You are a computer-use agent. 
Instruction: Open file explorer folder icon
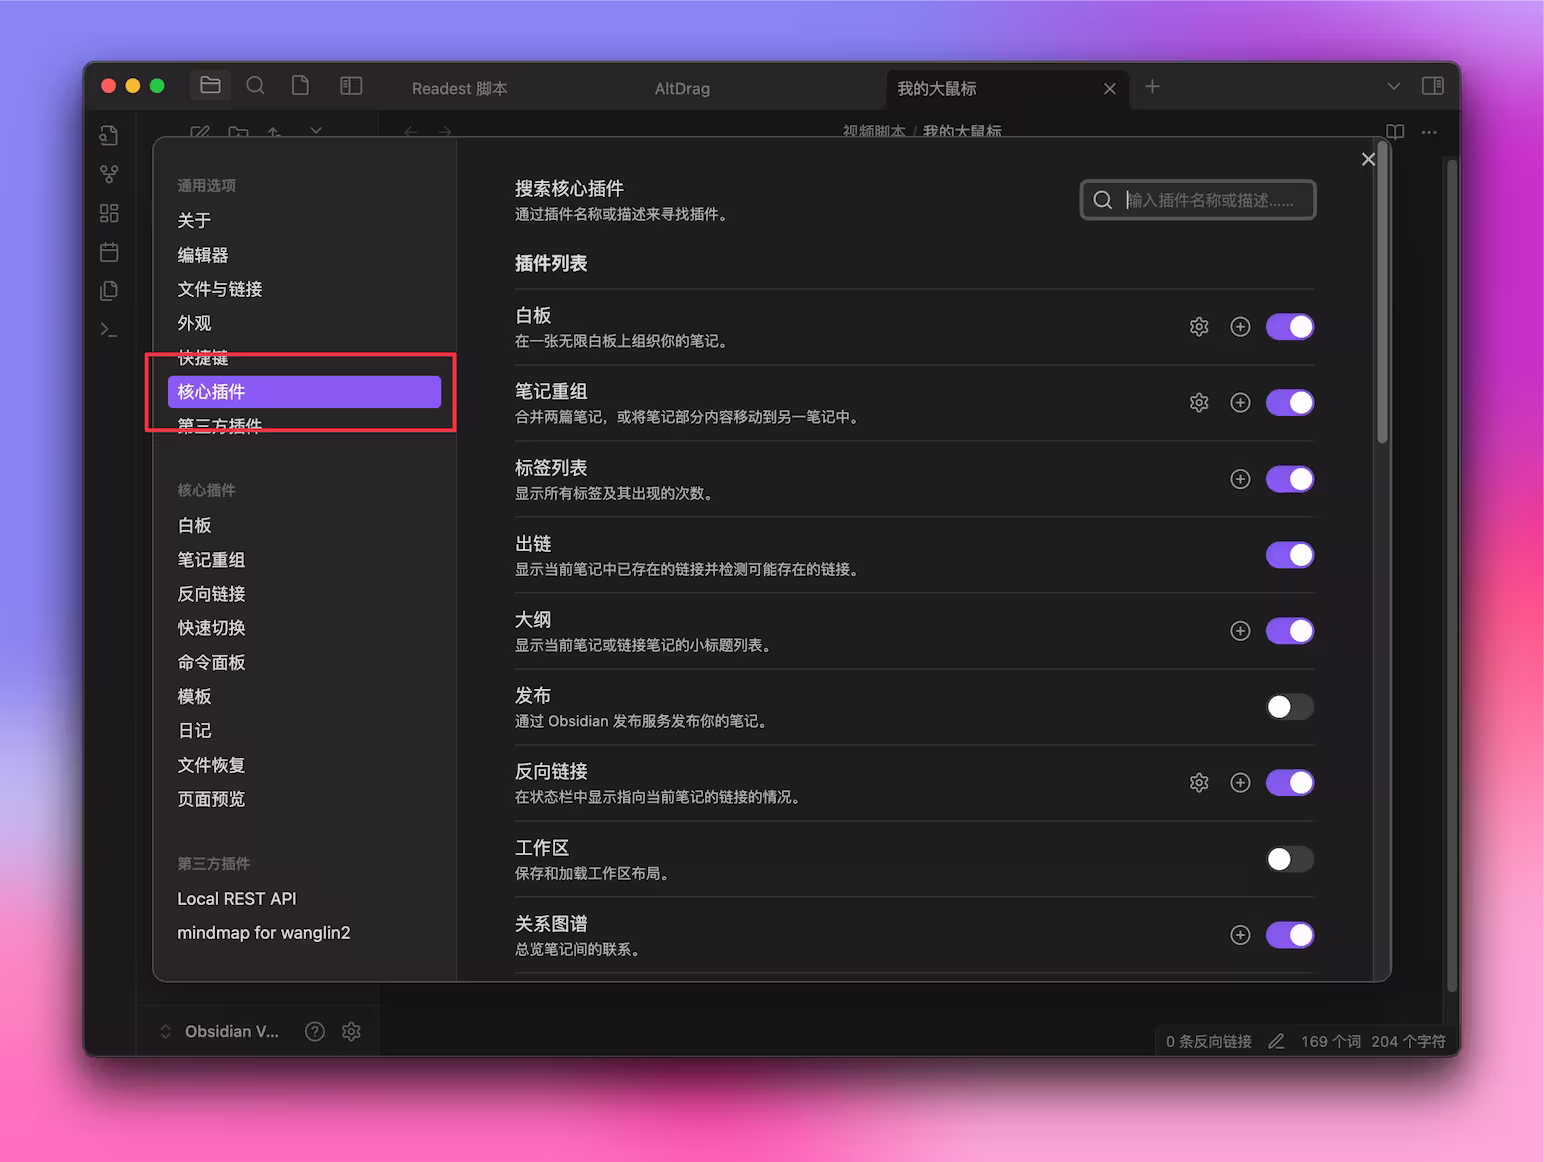(210, 86)
